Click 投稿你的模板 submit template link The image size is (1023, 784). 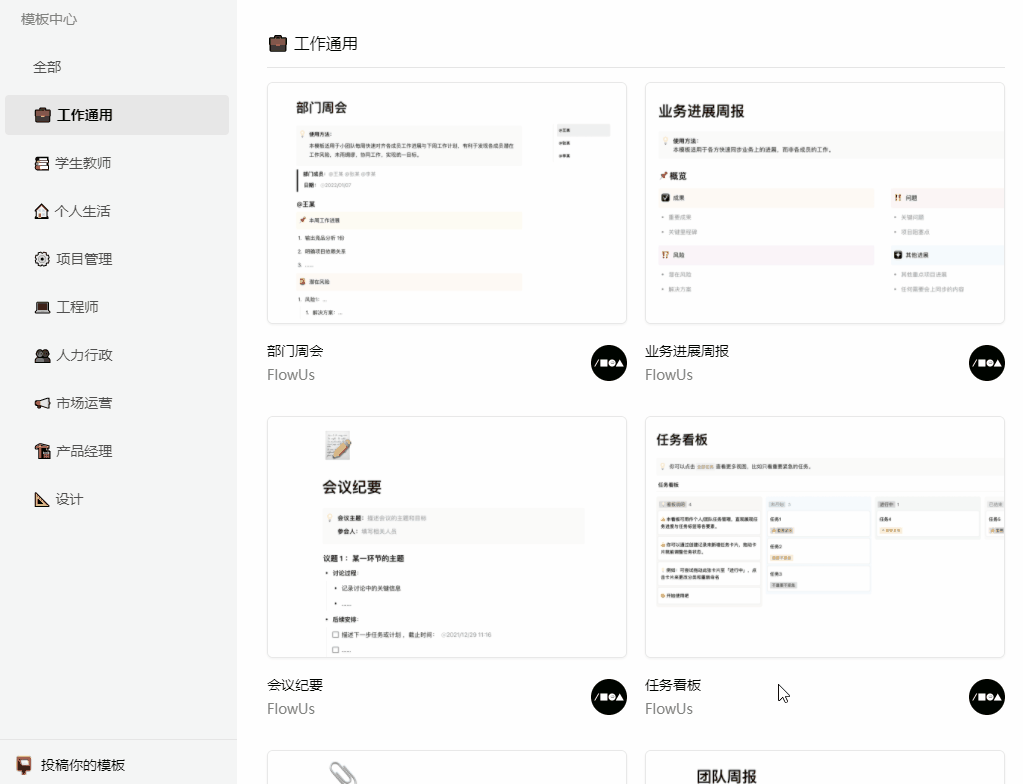(x=83, y=765)
